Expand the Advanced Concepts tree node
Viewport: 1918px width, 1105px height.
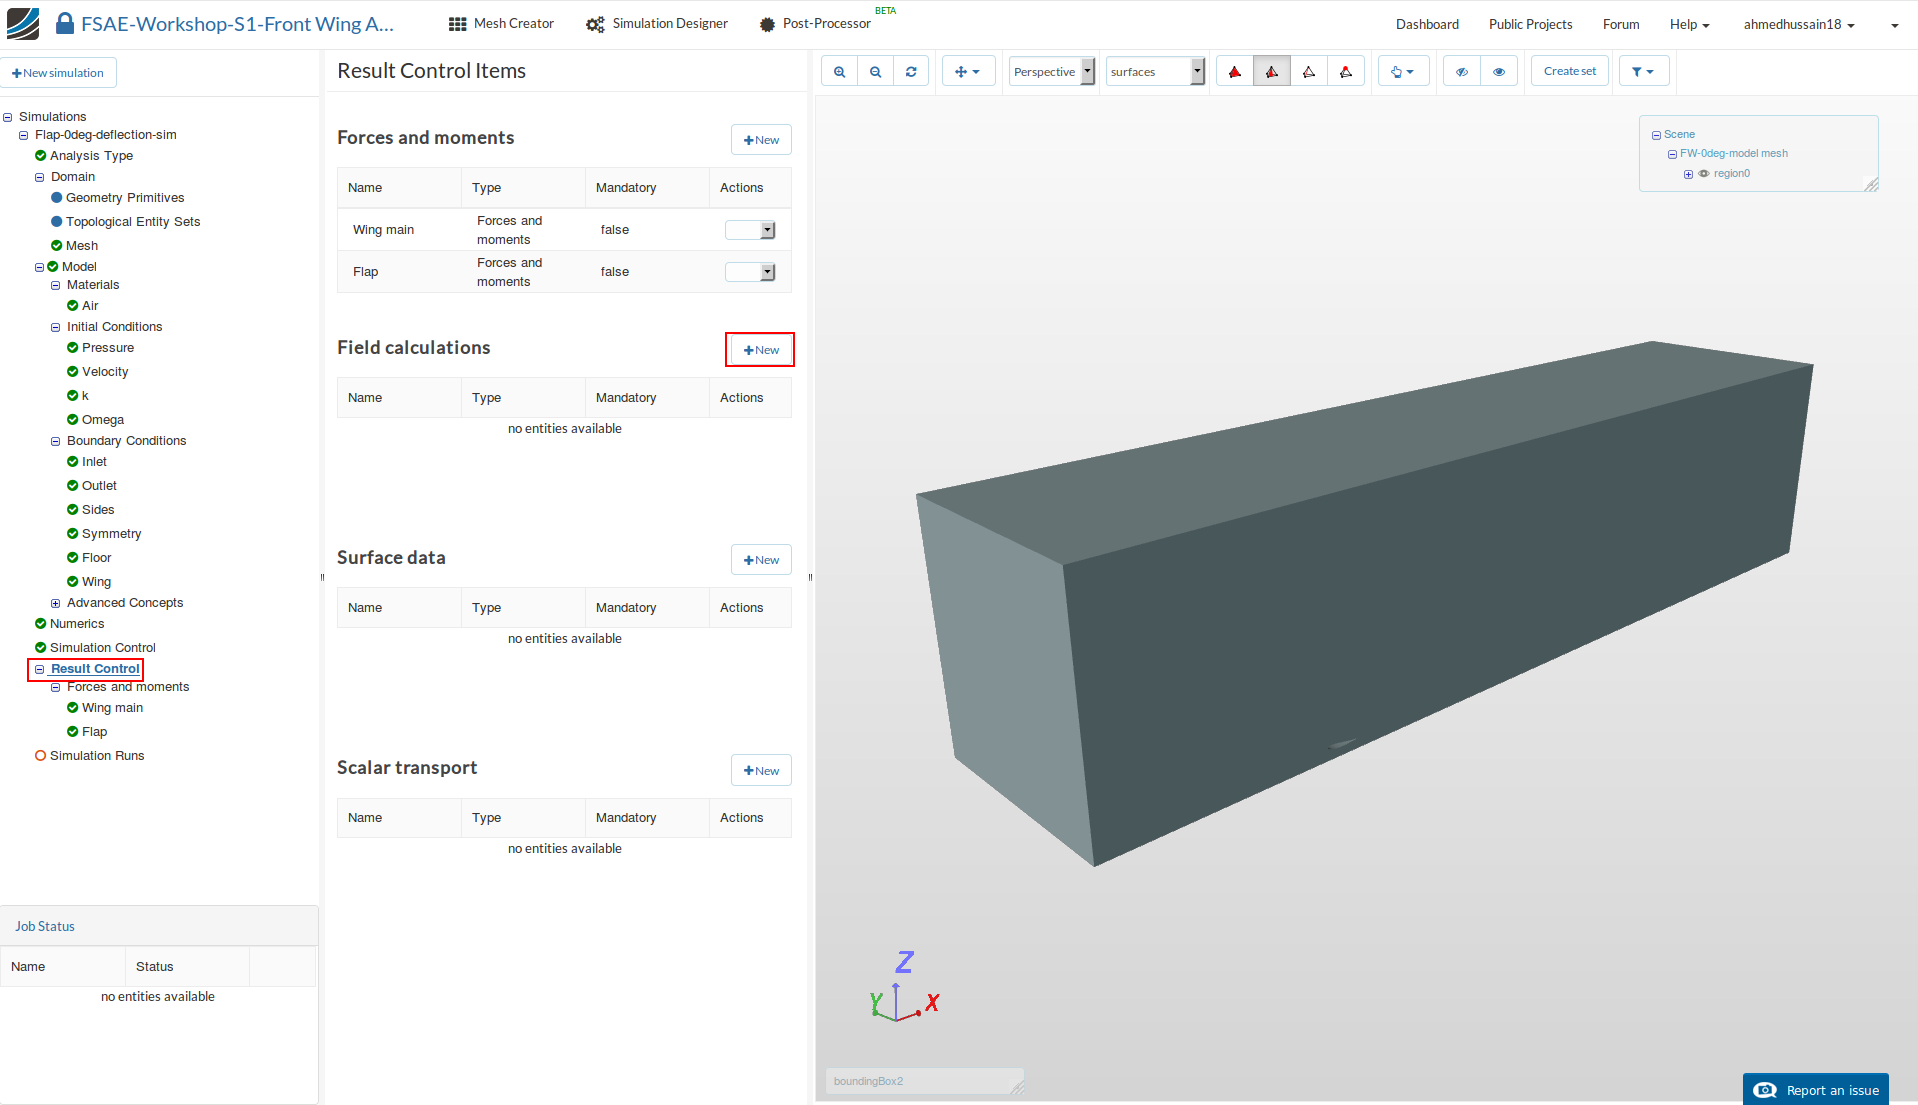click(56, 603)
